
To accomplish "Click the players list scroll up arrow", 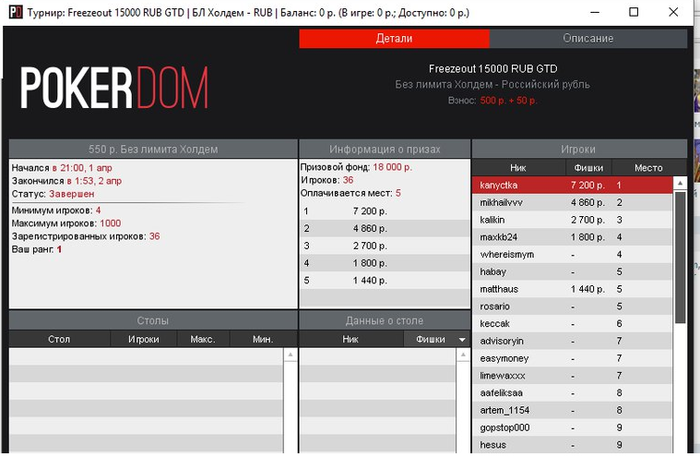I will click(680, 183).
